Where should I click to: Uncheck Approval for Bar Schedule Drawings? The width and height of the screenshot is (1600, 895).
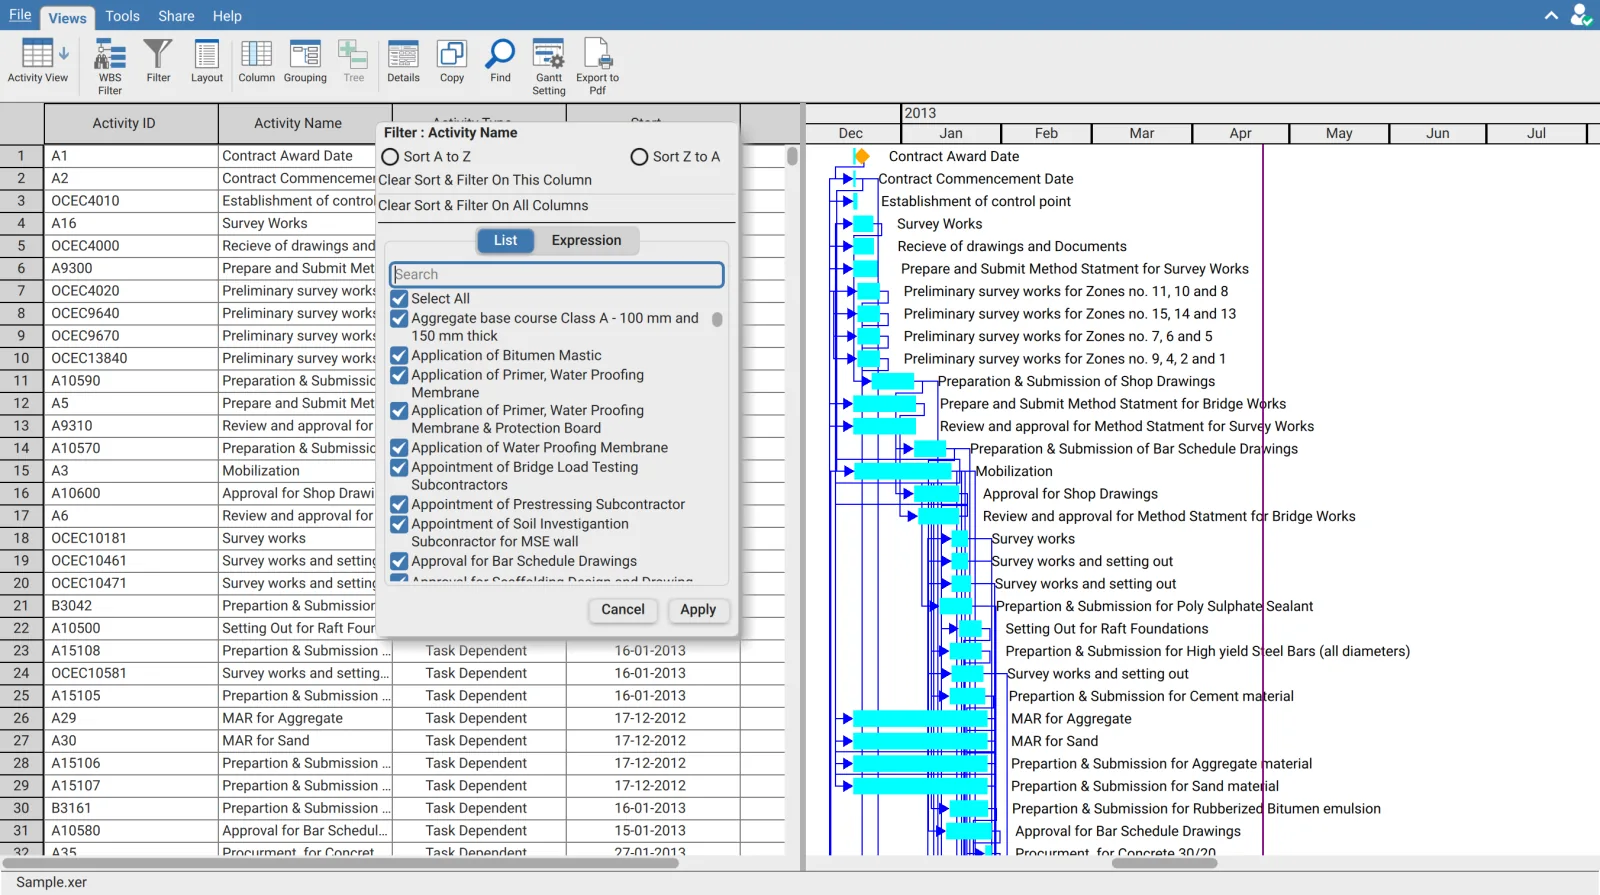pyautogui.click(x=399, y=562)
